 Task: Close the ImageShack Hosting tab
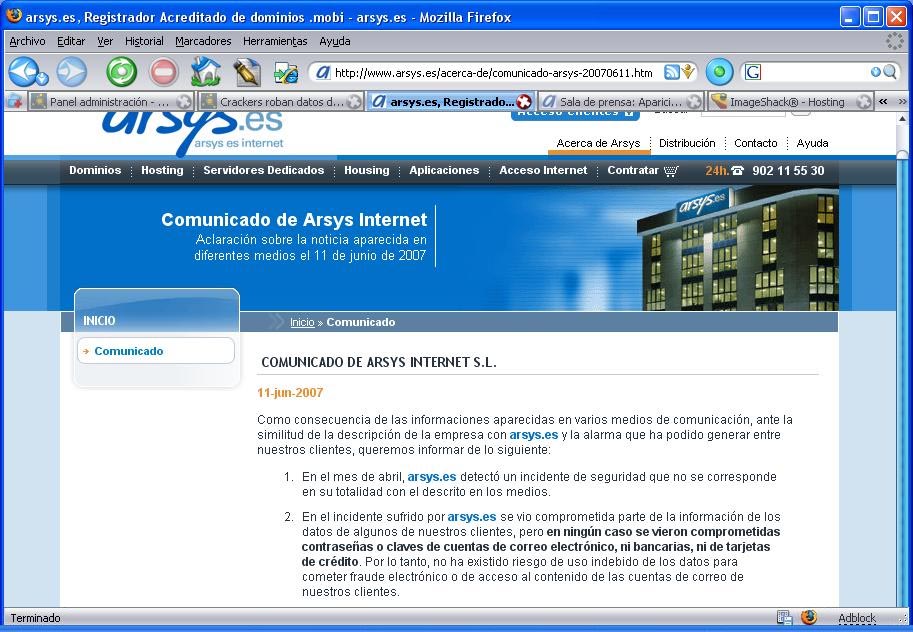pyautogui.click(x=864, y=101)
